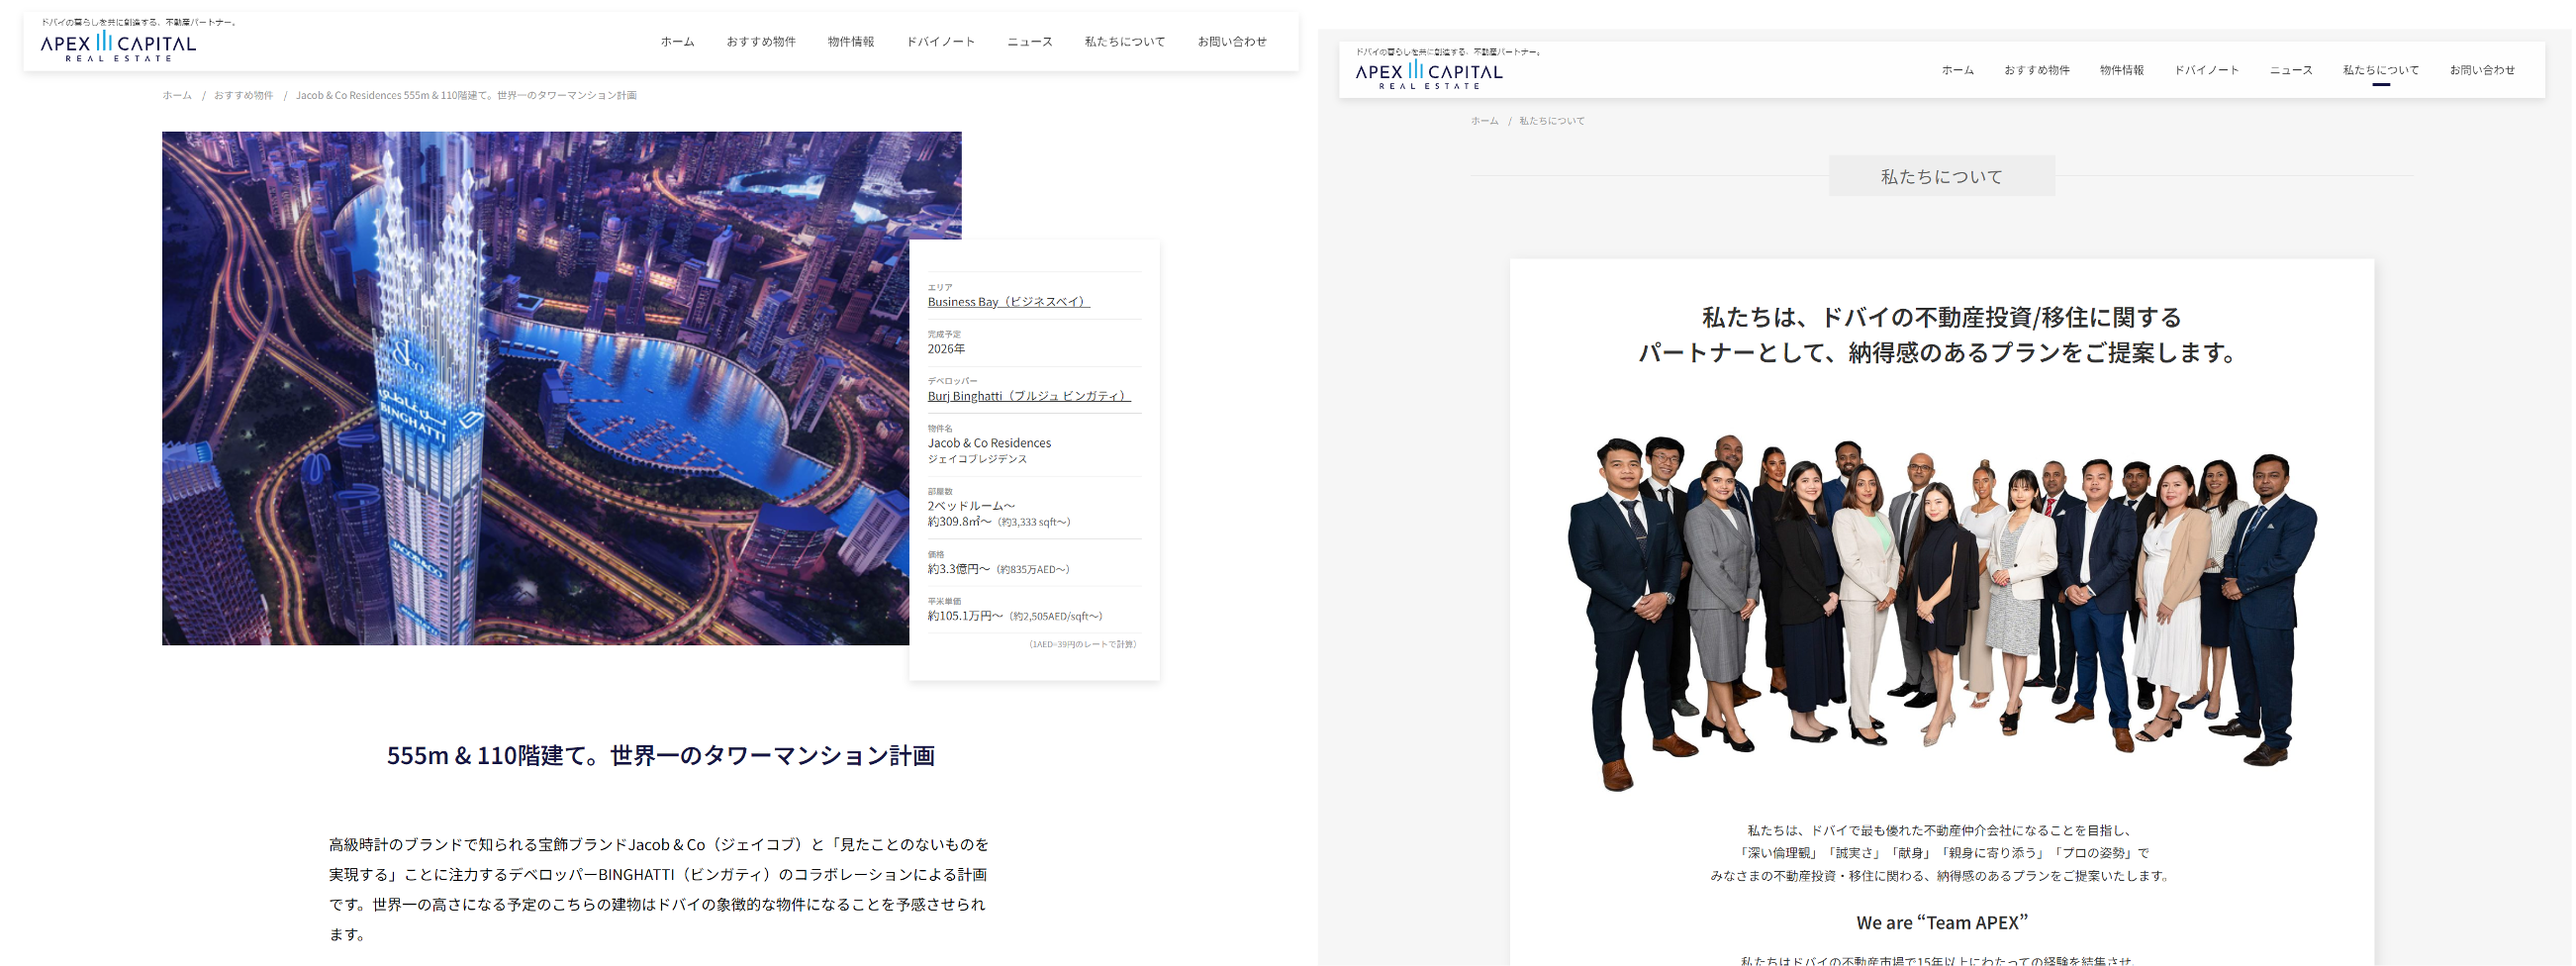Screen dimensions: 2576x966
Task: Click the 1AED=39円 exchange rate note
Action: (1081, 644)
